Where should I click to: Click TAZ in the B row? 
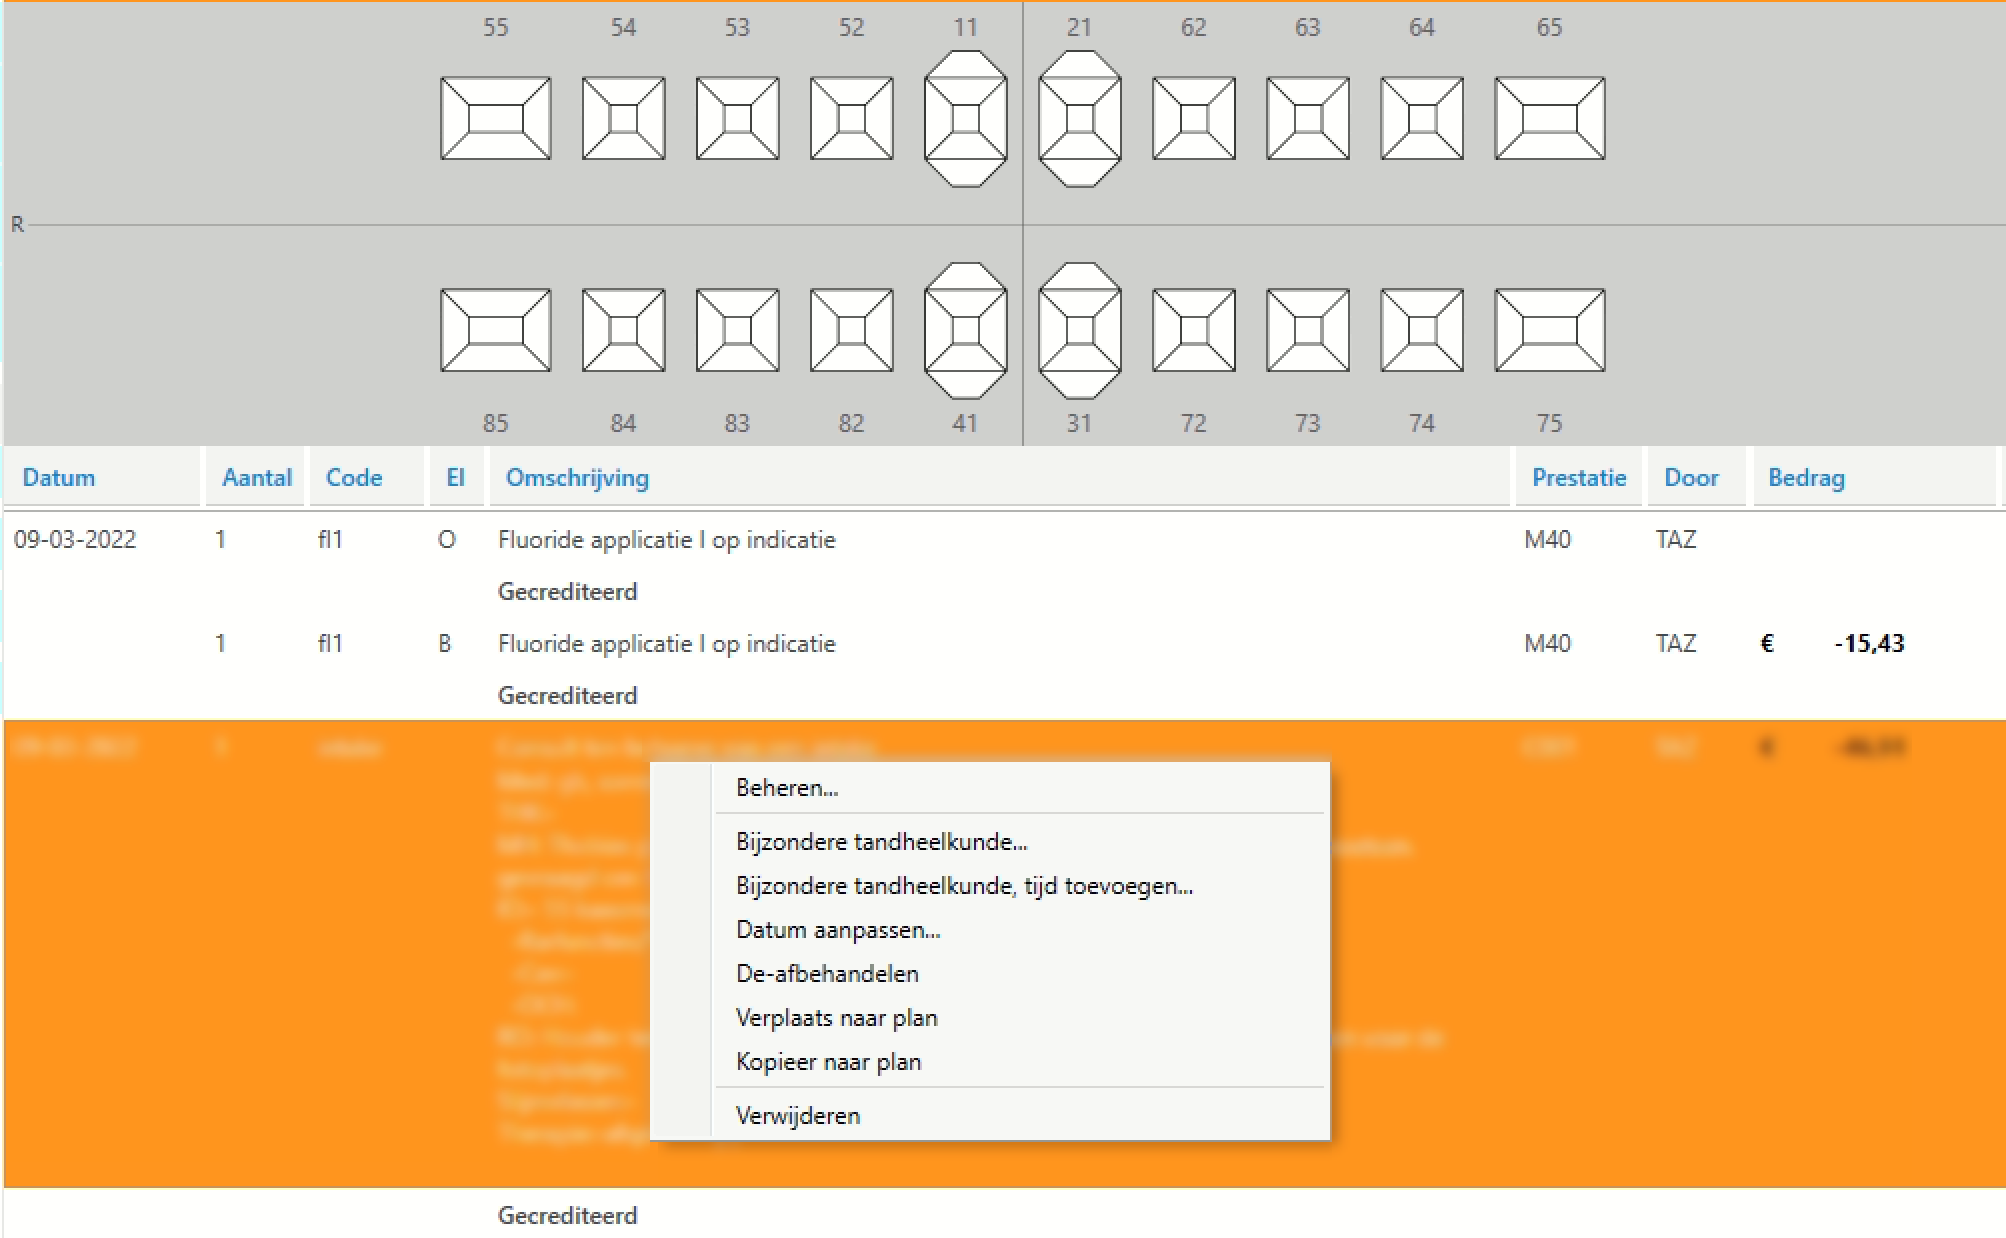coord(1676,644)
